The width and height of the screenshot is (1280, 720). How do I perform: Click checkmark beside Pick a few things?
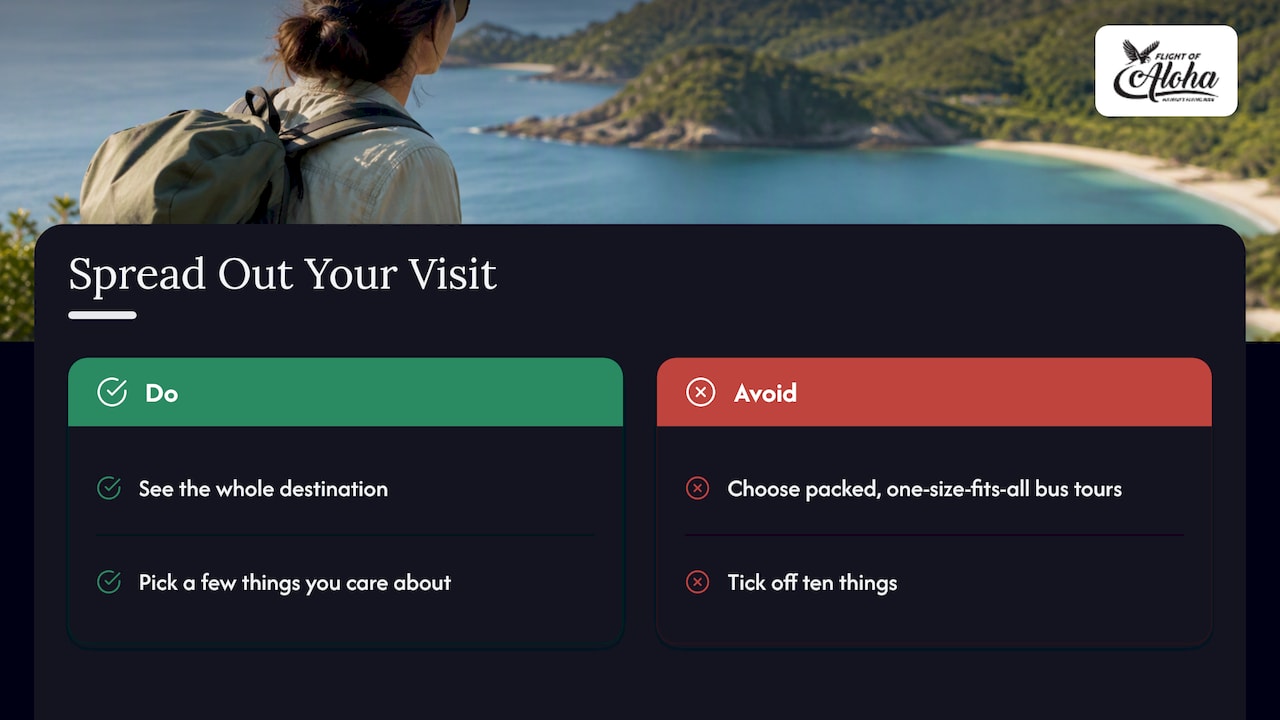click(x=109, y=582)
